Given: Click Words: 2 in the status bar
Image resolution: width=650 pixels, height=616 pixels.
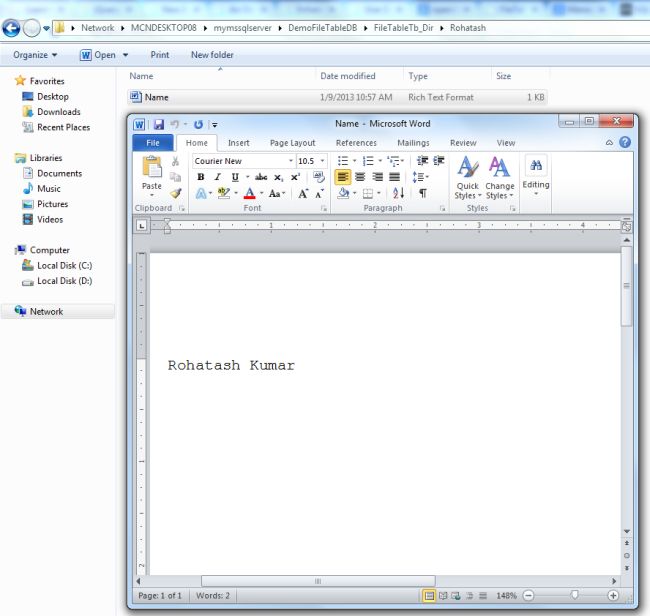Looking at the screenshot, I should click(x=213, y=596).
